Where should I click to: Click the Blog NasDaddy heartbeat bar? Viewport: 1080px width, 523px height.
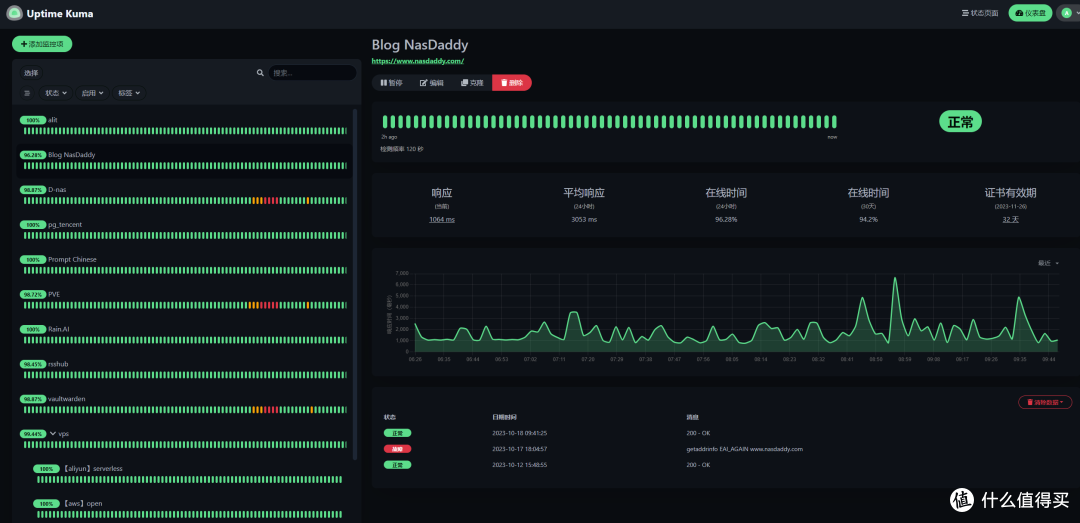610,122
